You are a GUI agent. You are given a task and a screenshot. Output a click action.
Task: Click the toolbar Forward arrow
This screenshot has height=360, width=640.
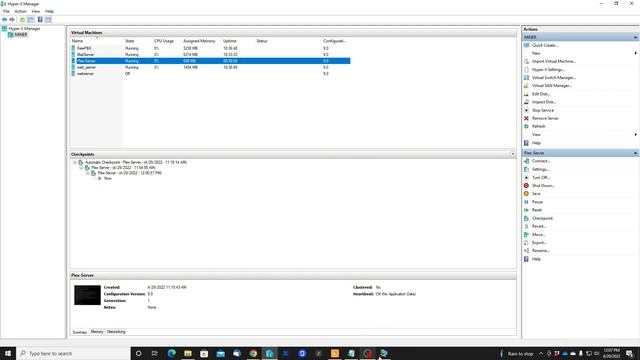[12, 20]
